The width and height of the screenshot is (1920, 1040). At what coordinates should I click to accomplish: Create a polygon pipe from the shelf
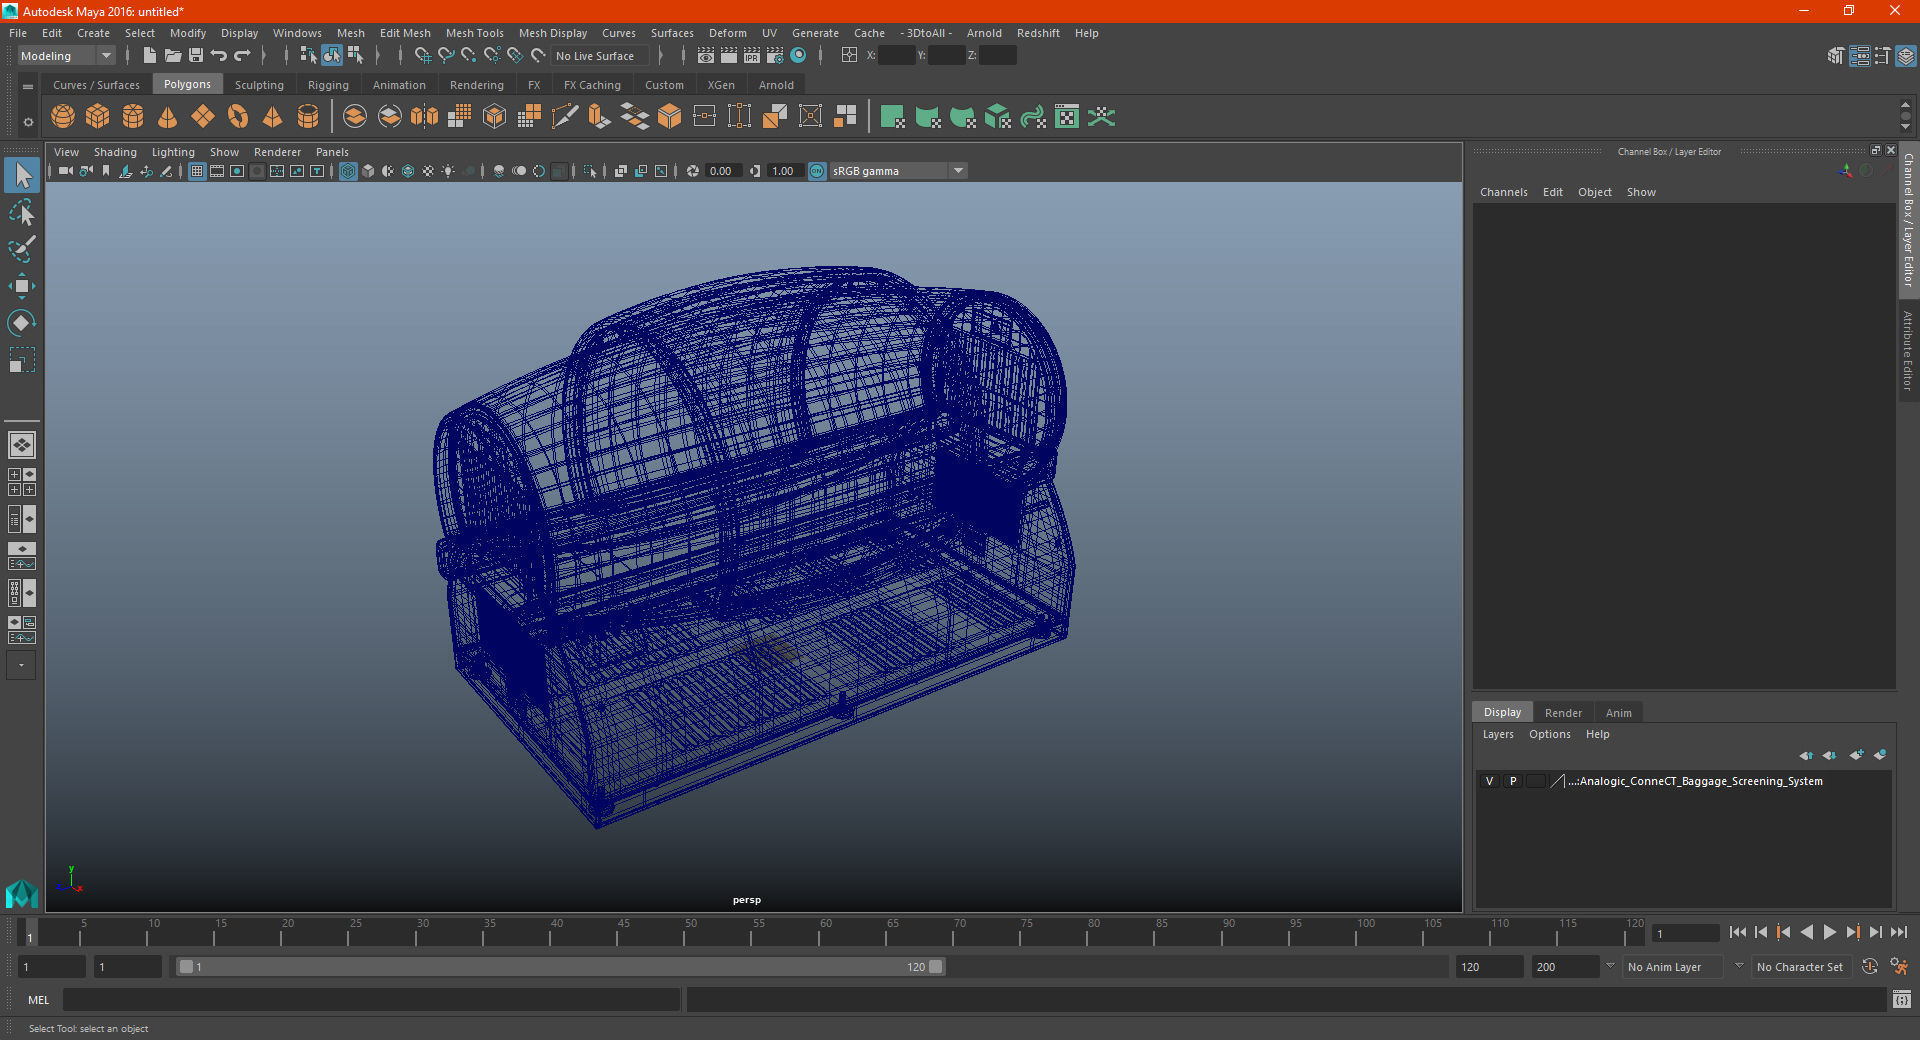pyautogui.click(x=308, y=117)
